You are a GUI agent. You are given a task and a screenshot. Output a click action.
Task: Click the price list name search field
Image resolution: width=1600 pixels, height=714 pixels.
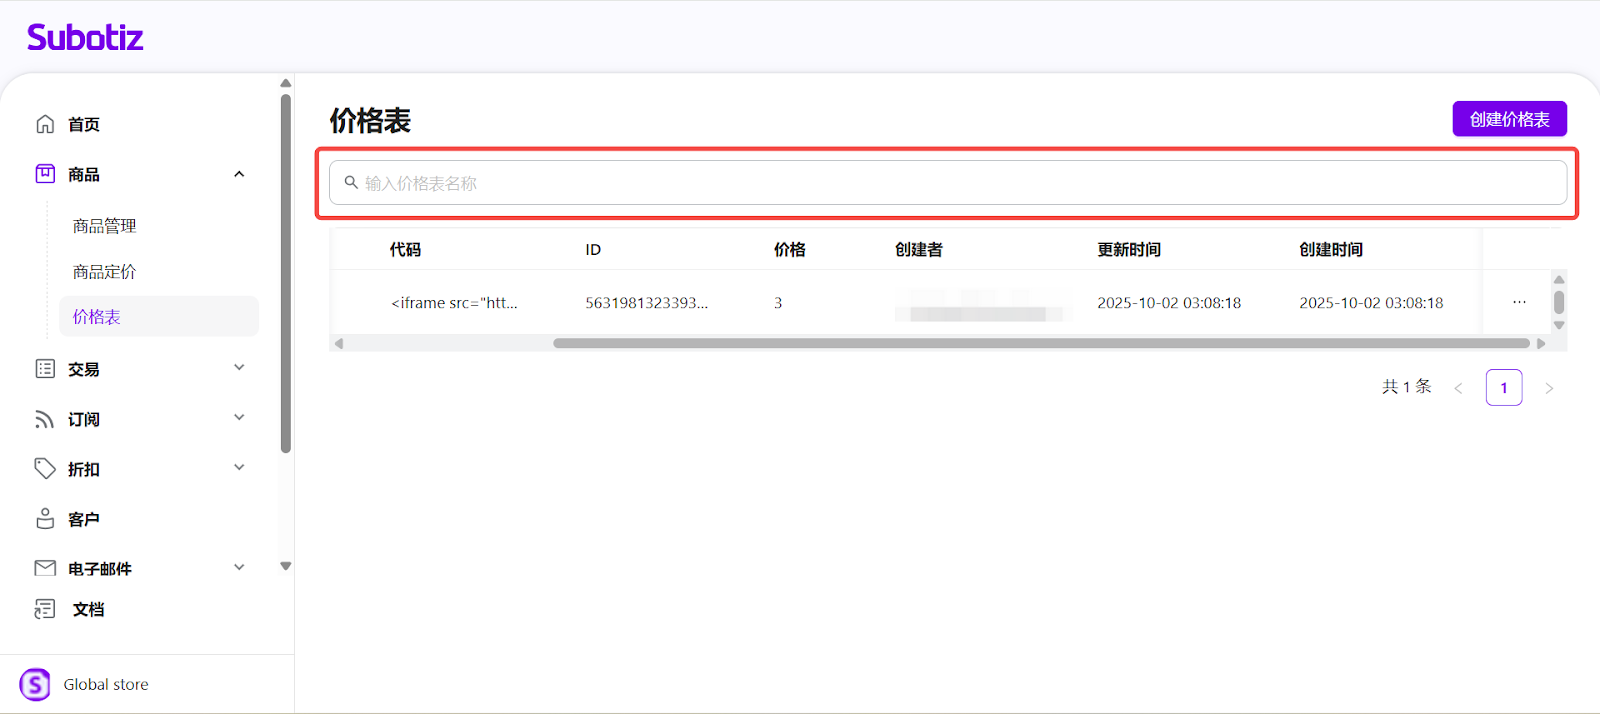click(x=947, y=183)
